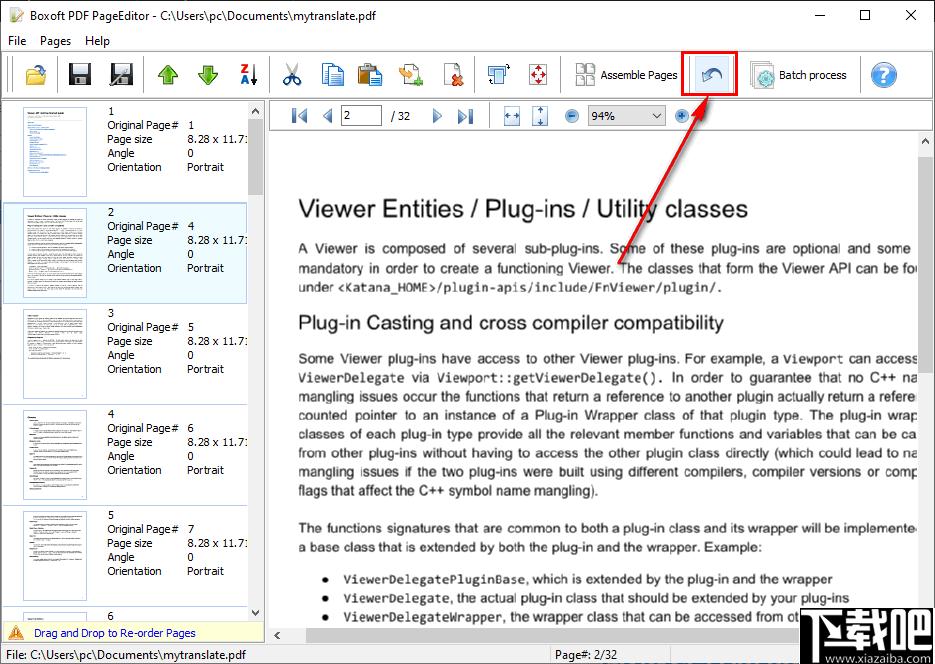
Task: Click the Paste clipboard icon
Action: tap(370, 75)
